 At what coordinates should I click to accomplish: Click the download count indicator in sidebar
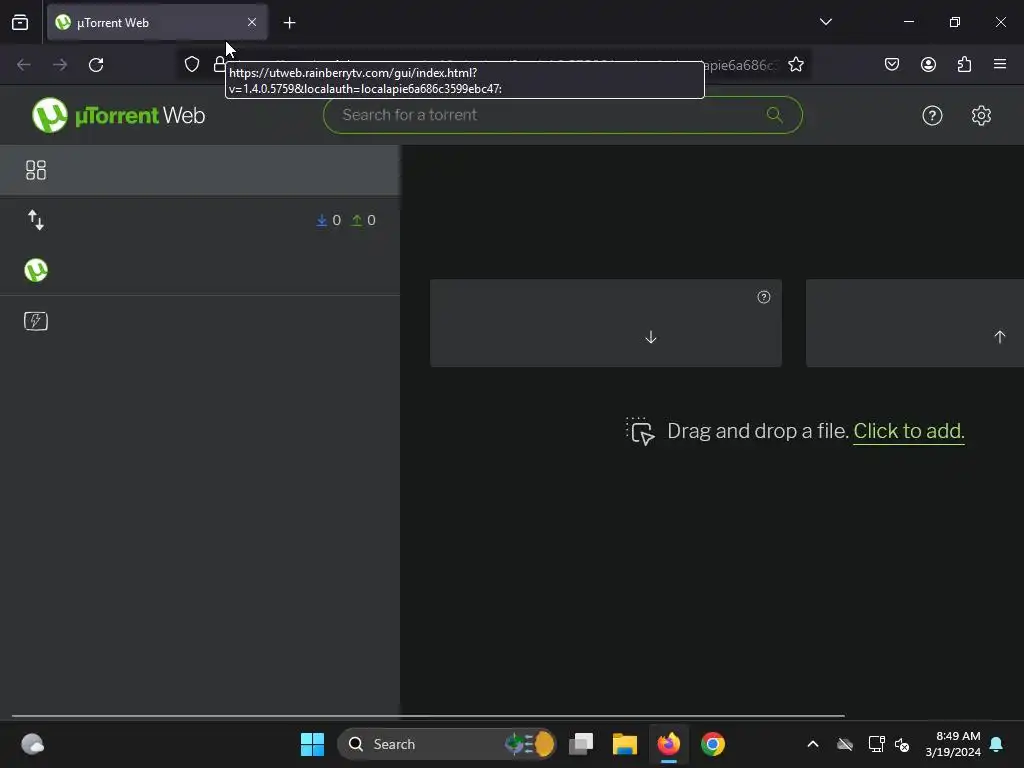click(328, 220)
